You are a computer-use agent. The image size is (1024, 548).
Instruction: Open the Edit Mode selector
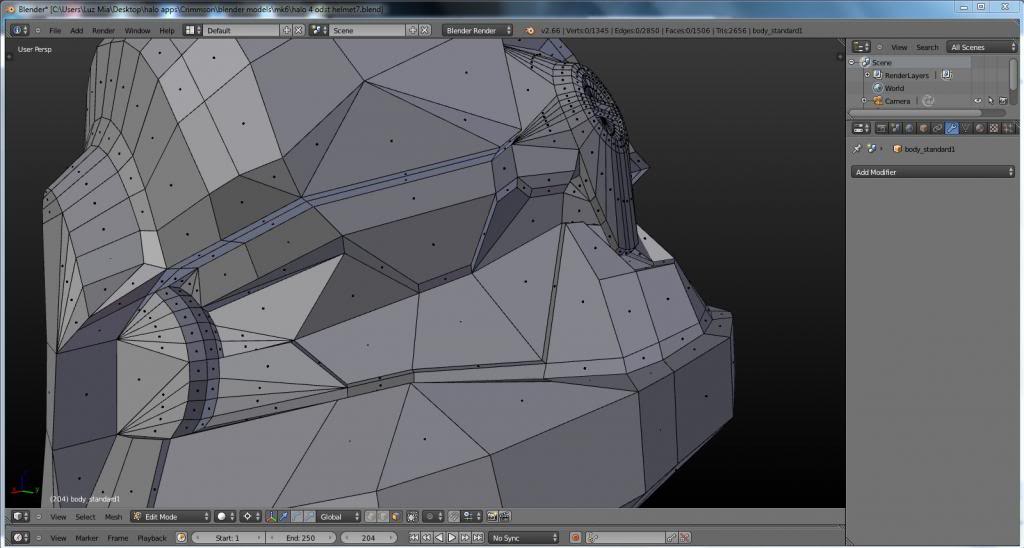point(170,516)
